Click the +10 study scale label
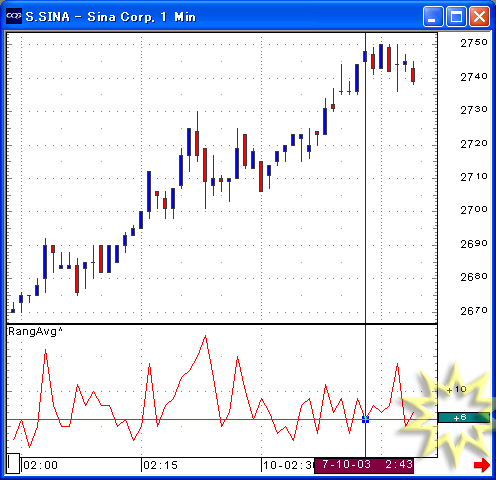Screen dimensions: 496x480 pos(457,389)
